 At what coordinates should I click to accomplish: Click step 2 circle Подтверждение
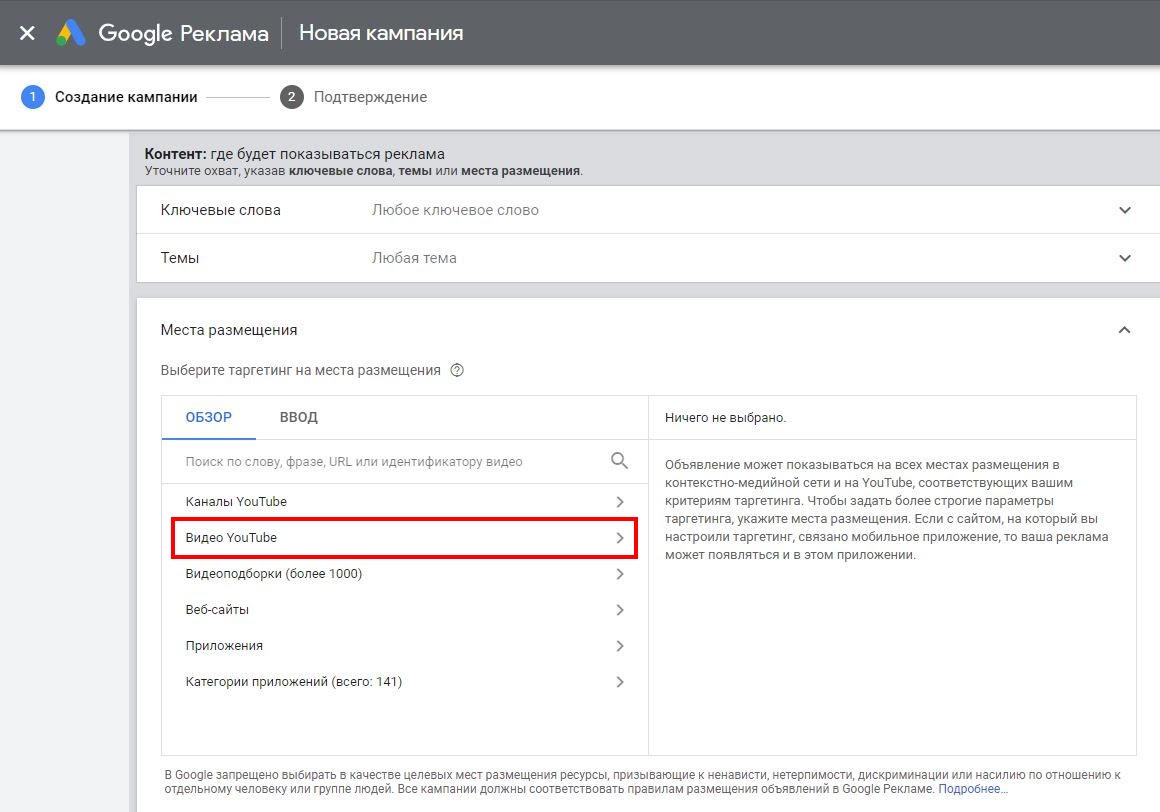[x=292, y=97]
